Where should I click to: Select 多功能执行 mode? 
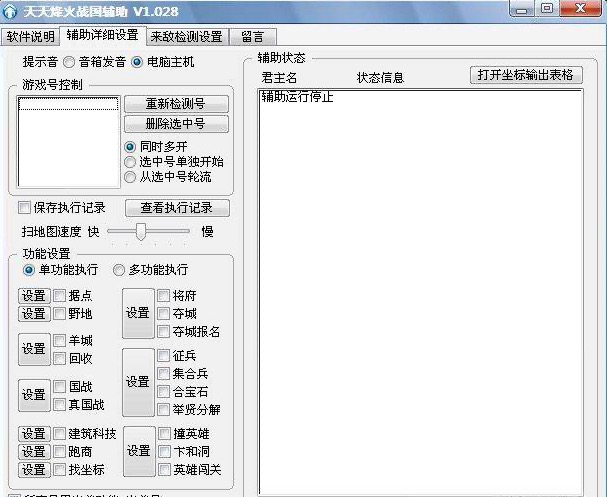(118, 270)
